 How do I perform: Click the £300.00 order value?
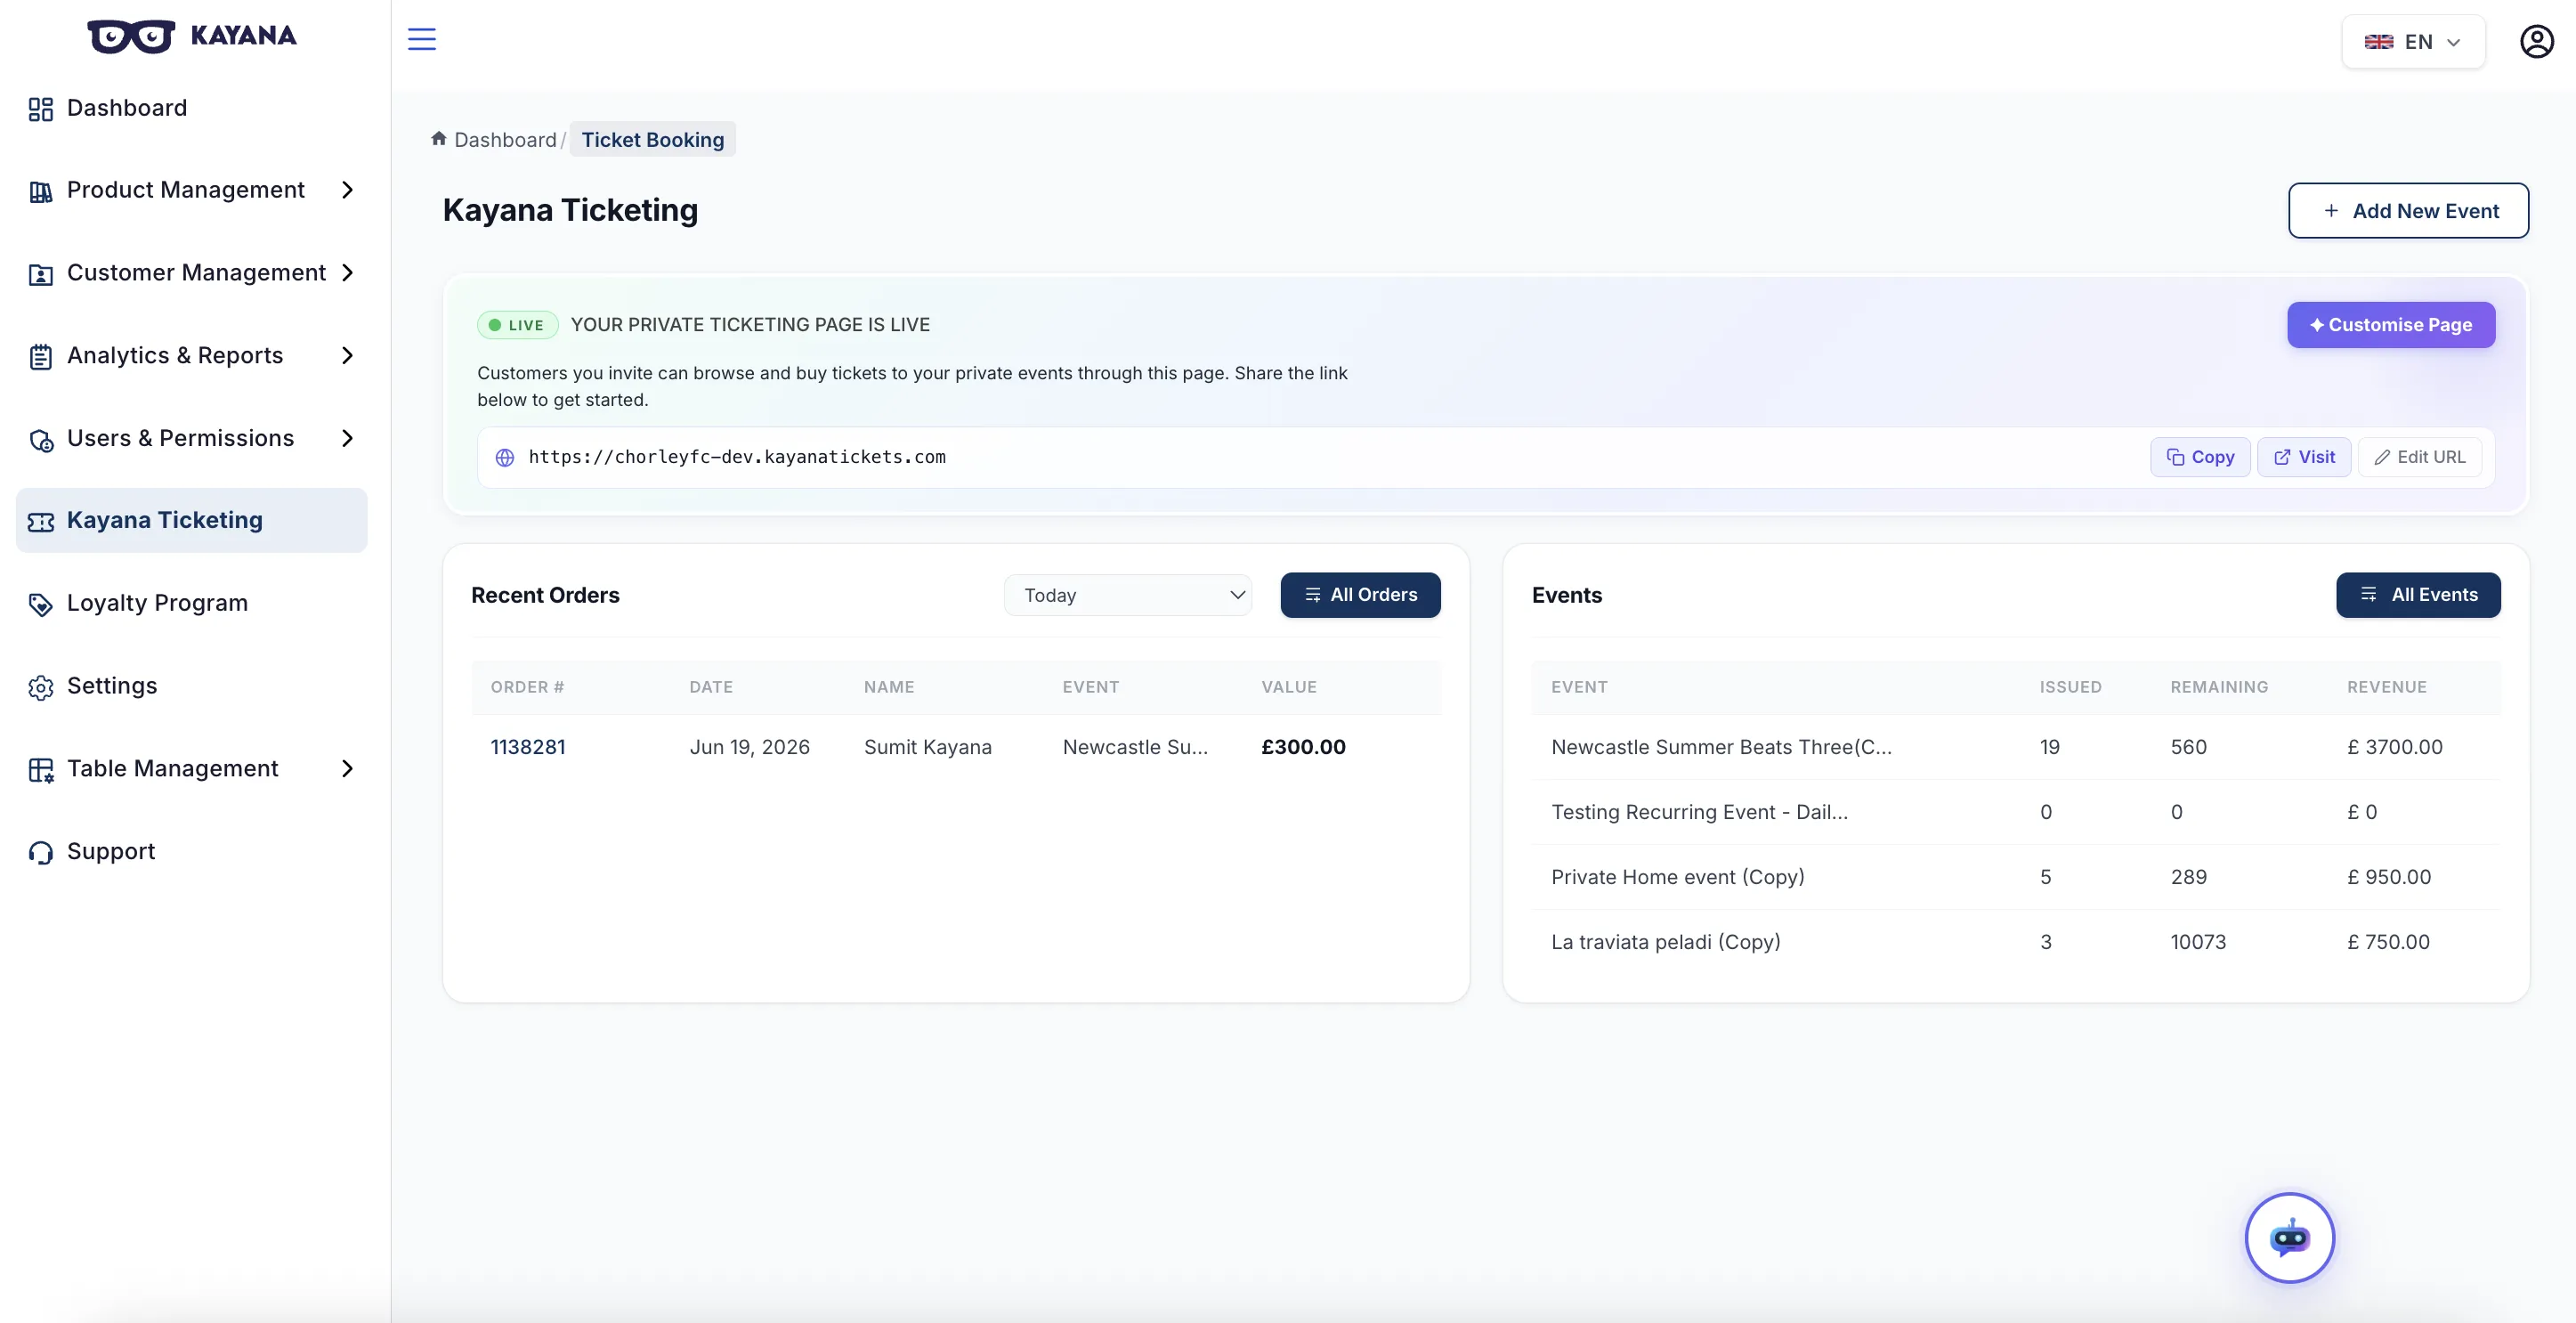pyautogui.click(x=1303, y=747)
